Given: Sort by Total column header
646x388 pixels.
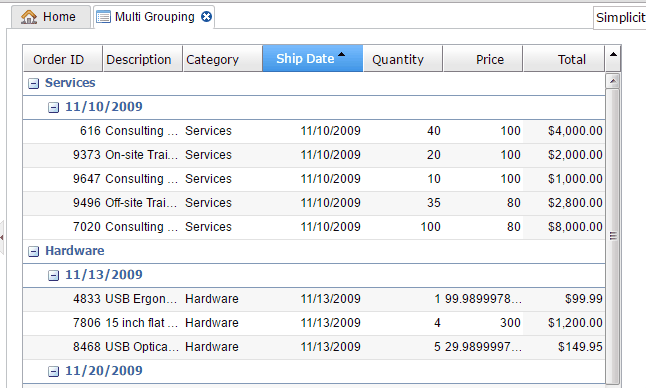Looking at the screenshot, I should click(564, 59).
